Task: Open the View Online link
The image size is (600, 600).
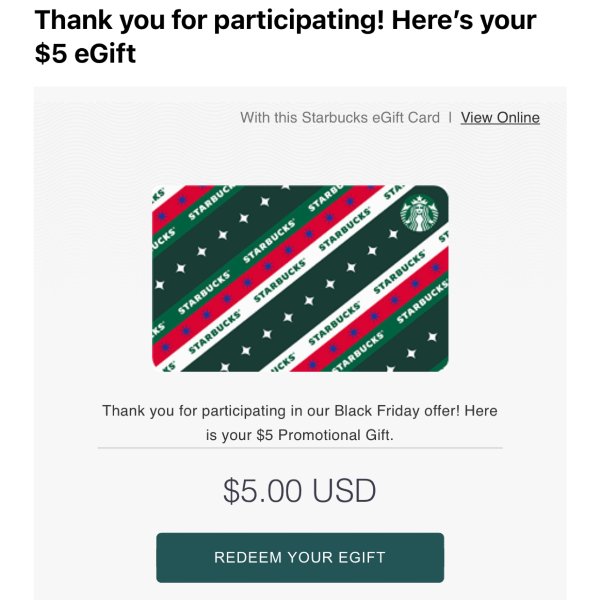Action: click(x=500, y=117)
